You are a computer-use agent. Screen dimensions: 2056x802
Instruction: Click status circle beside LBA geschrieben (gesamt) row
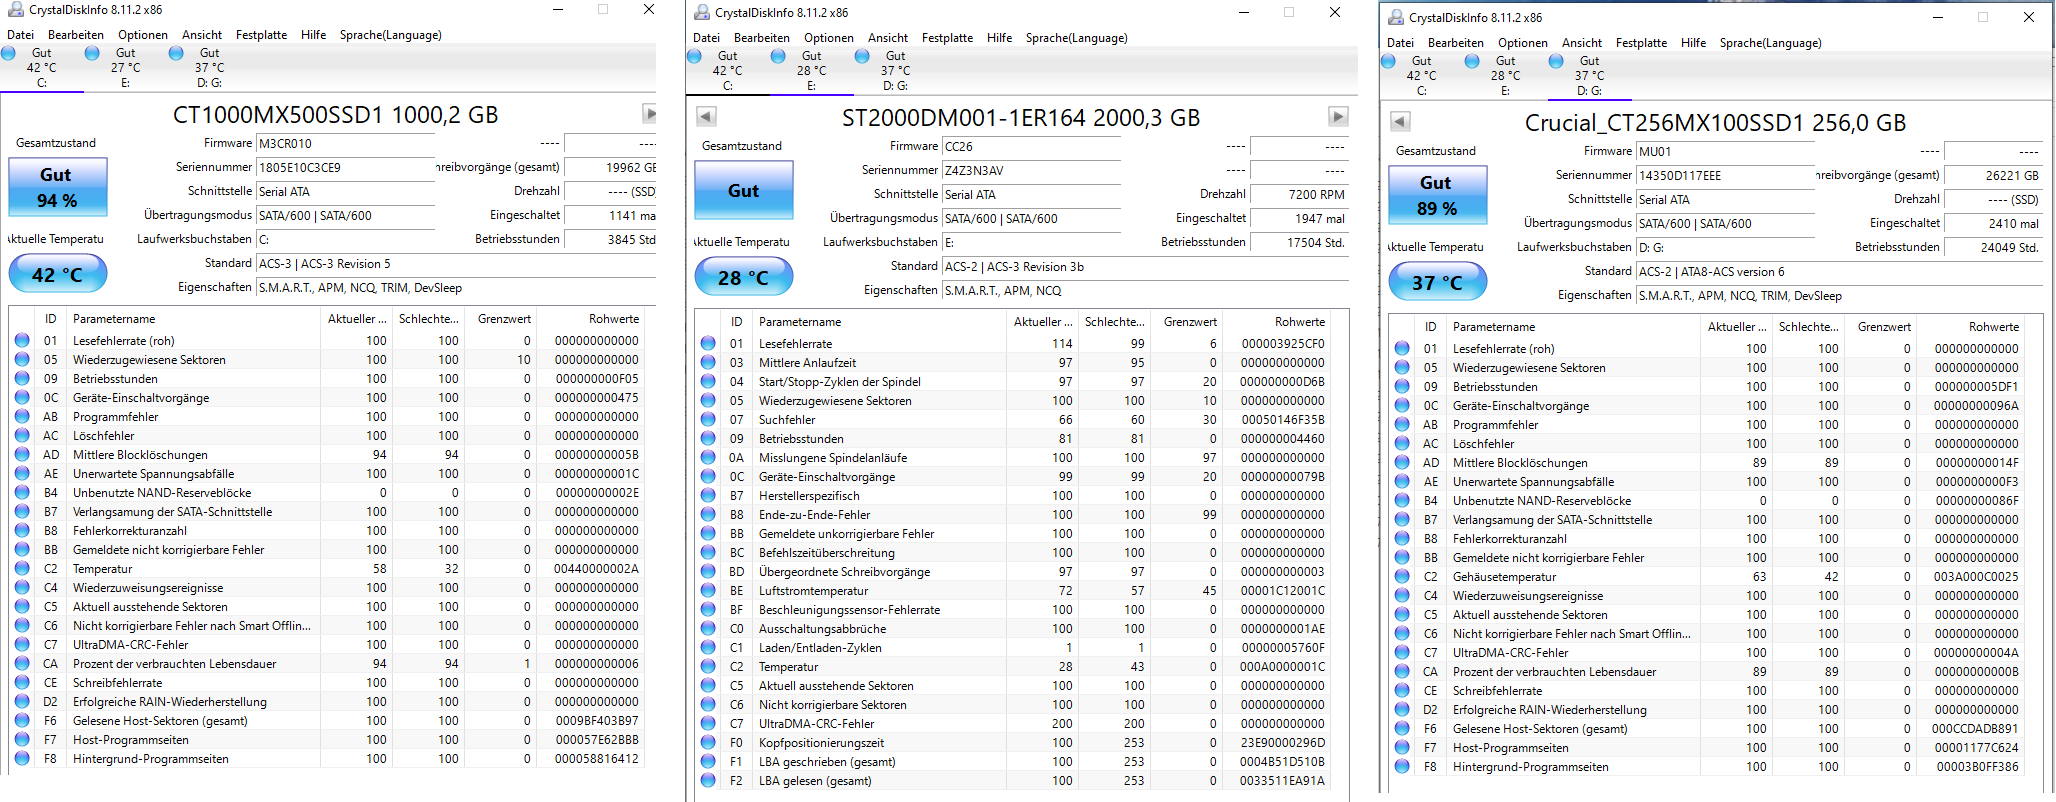point(708,761)
